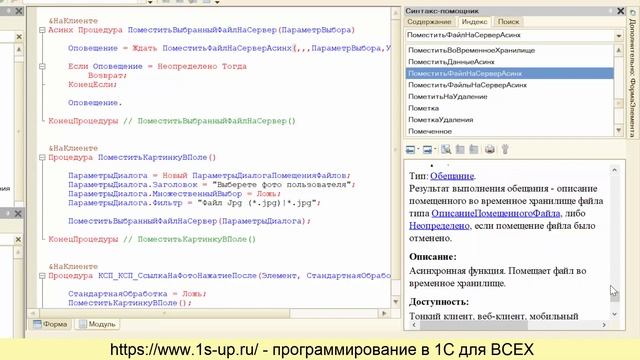The width and height of the screenshot is (640, 360).
Task: Open the index search combo box dropdown arrow
Action: (x=619, y=36)
